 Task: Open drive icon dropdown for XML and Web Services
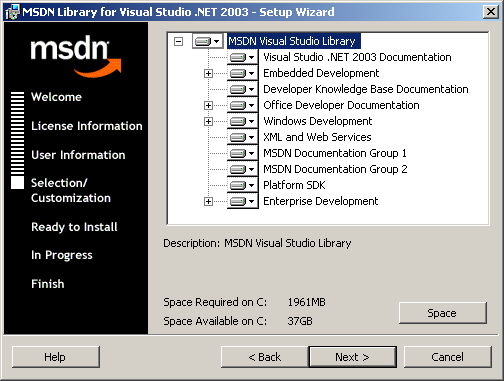[242, 137]
